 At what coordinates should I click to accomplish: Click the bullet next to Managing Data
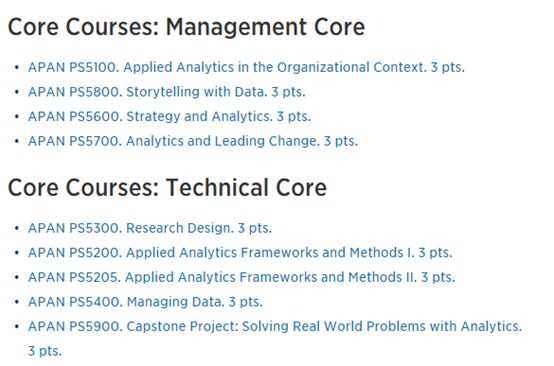(17, 302)
